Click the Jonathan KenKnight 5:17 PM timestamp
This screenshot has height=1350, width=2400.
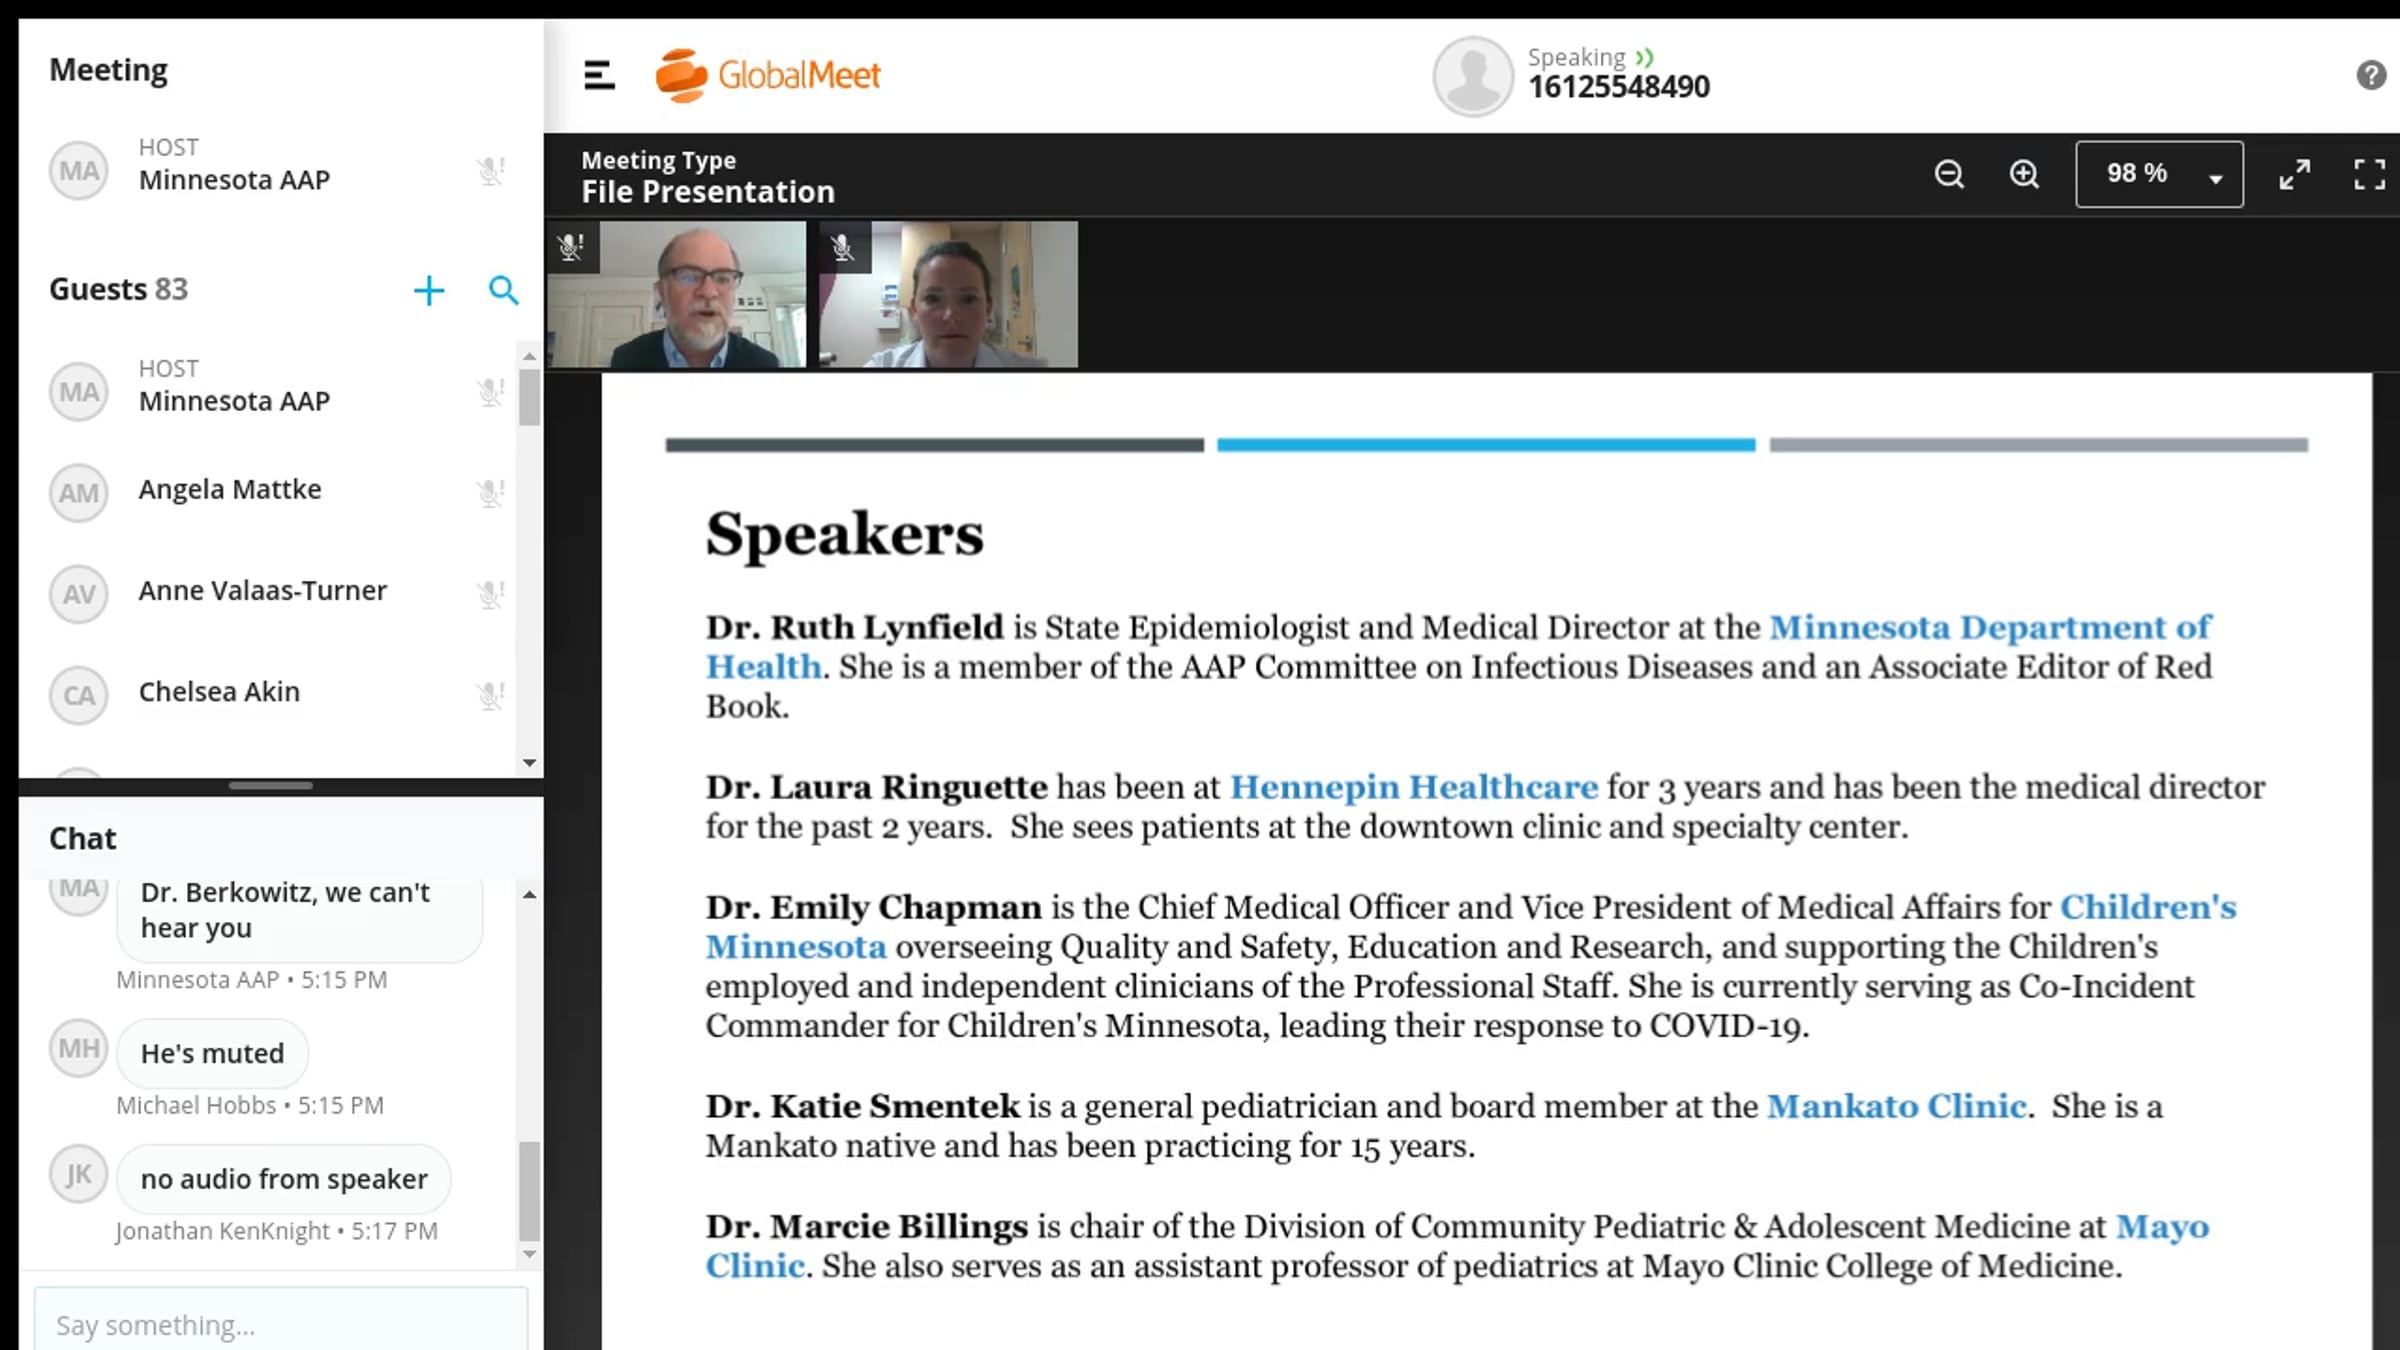tap(277, 1231)
